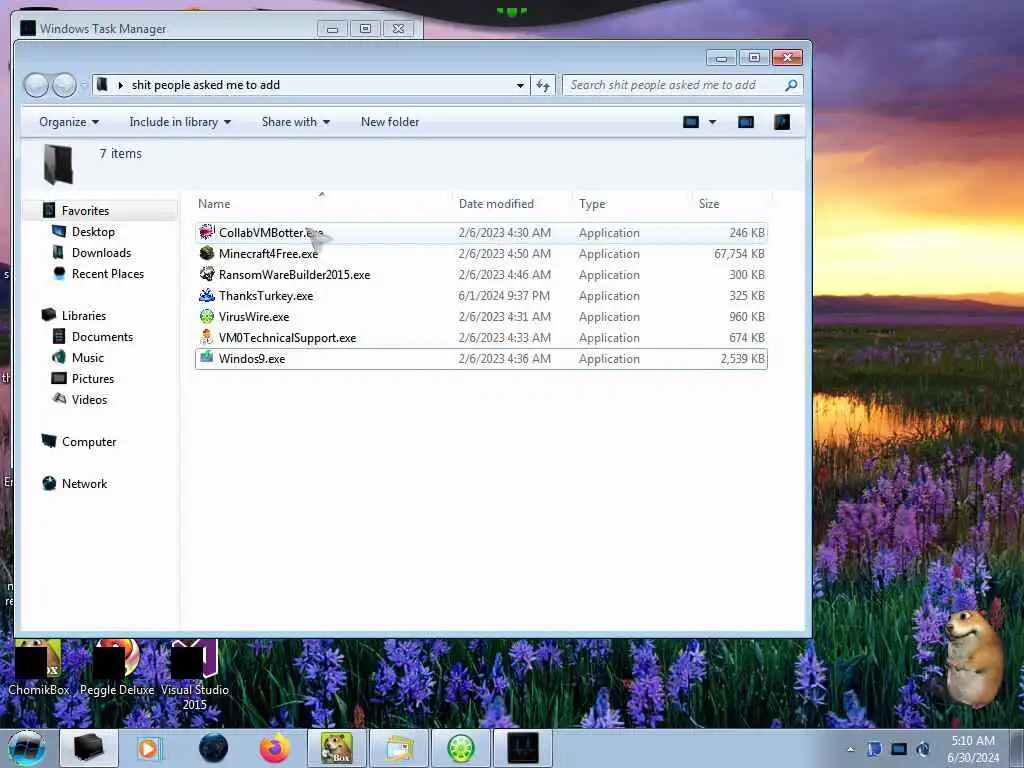Refresh the folder with the refresh icon
This screenshot has height=768, width=1024.
tap(543, 85)
